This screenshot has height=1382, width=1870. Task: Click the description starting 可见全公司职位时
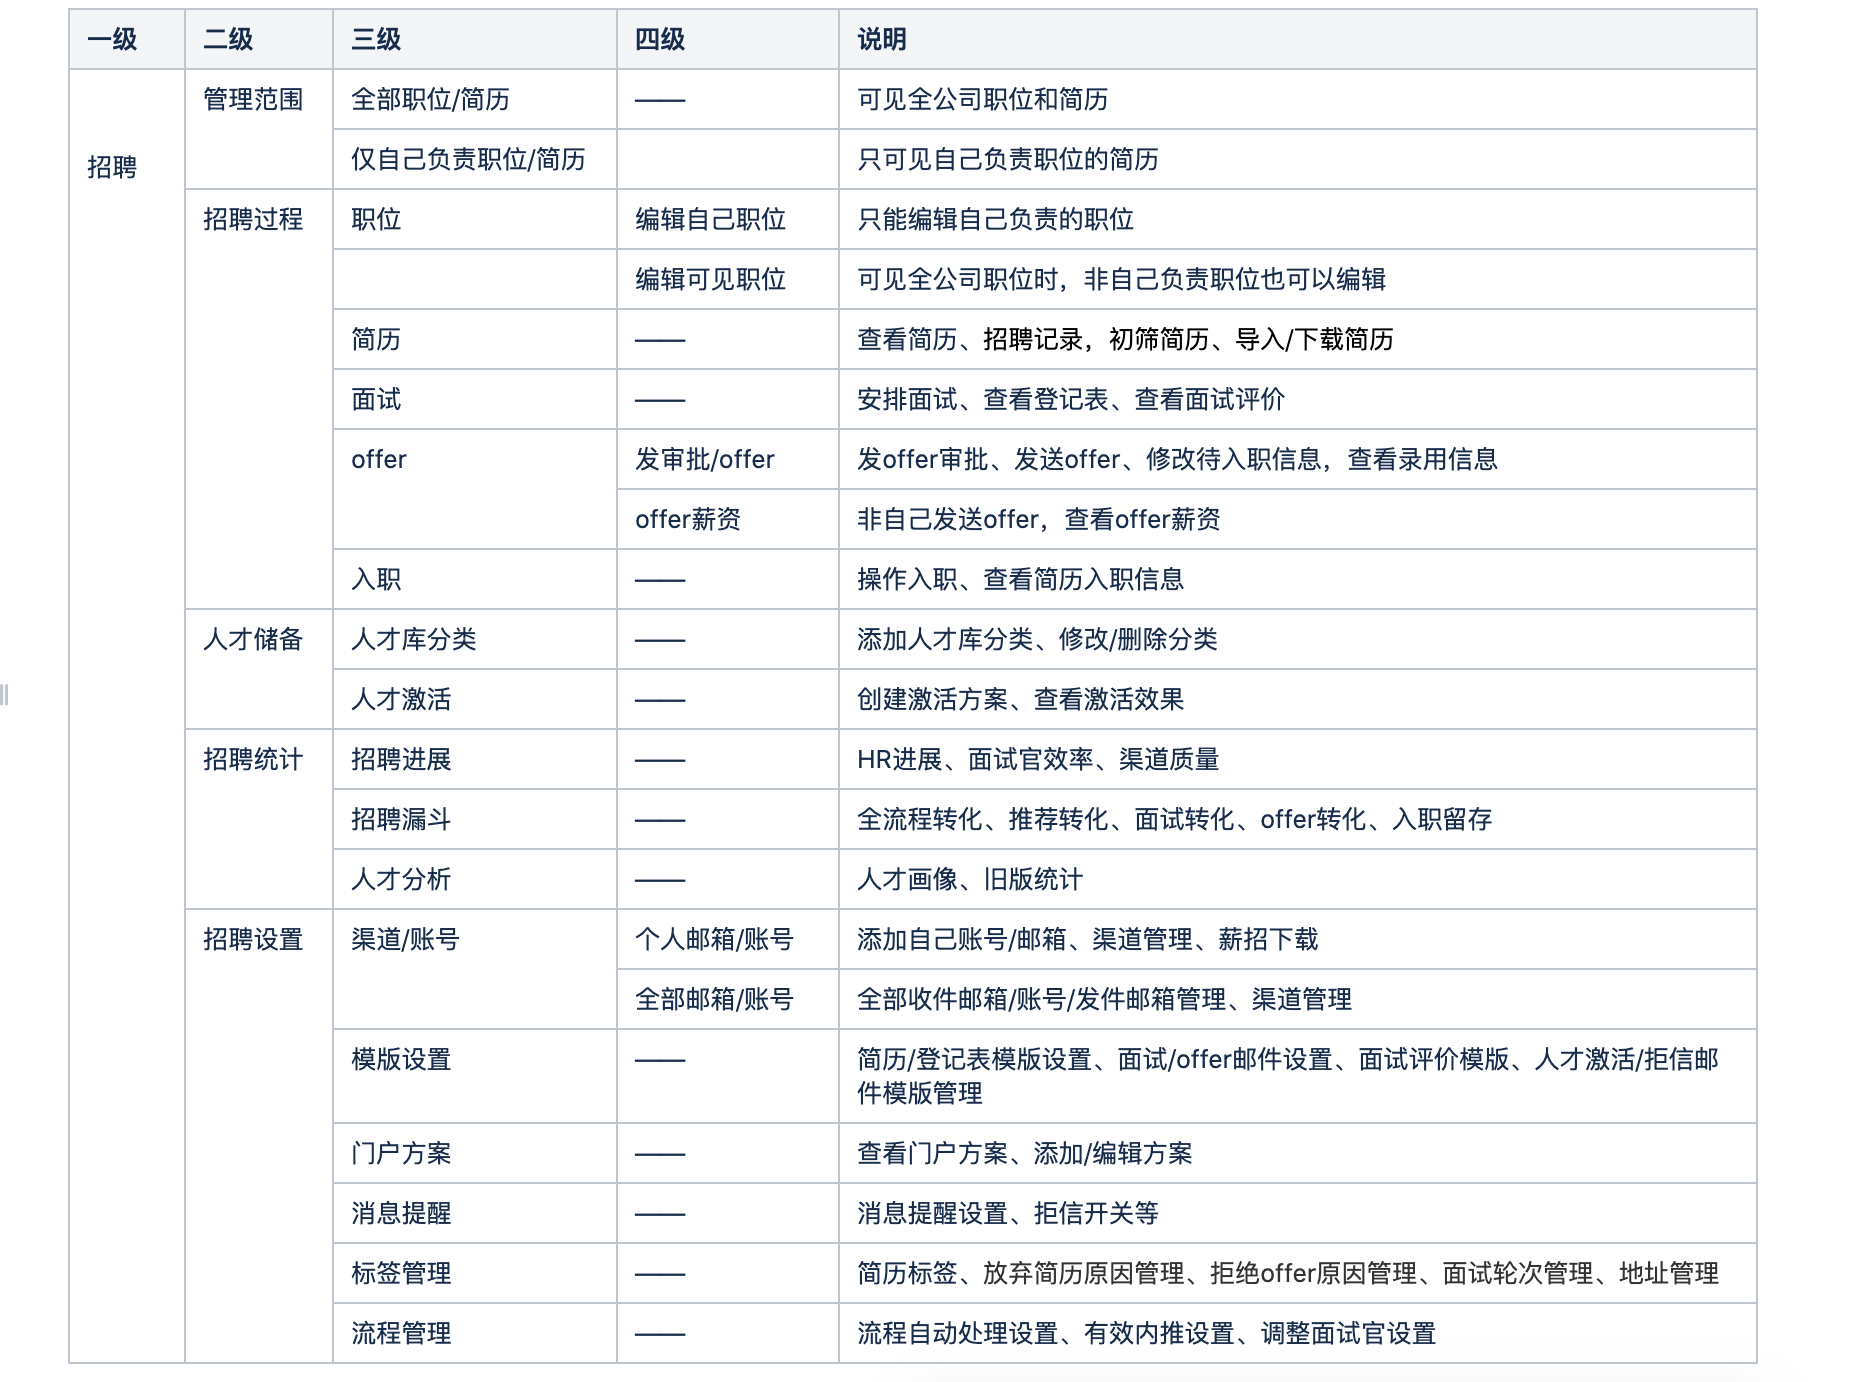click(1121, 280)
